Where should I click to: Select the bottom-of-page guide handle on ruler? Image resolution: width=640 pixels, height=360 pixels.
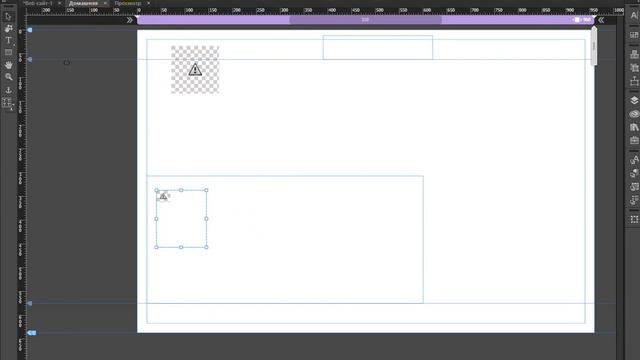[31, 333]
